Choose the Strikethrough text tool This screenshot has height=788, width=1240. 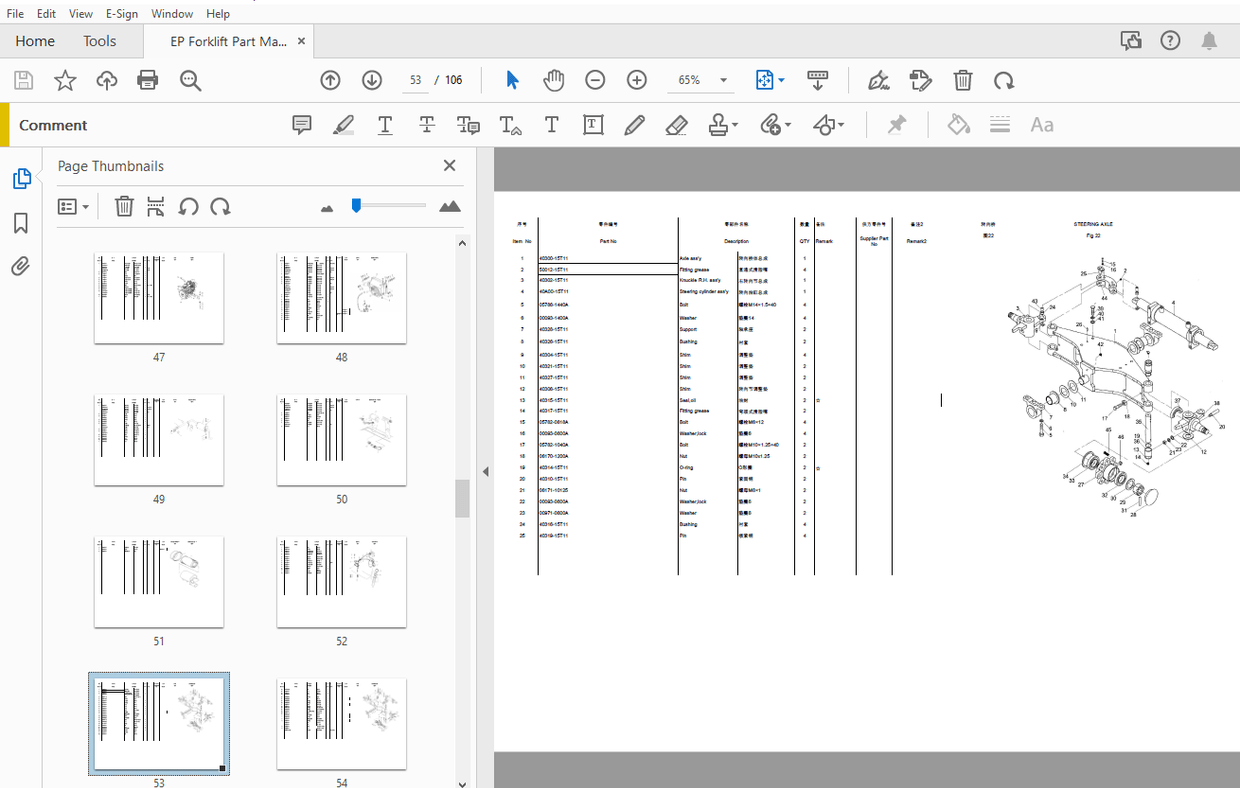[427, 125]
